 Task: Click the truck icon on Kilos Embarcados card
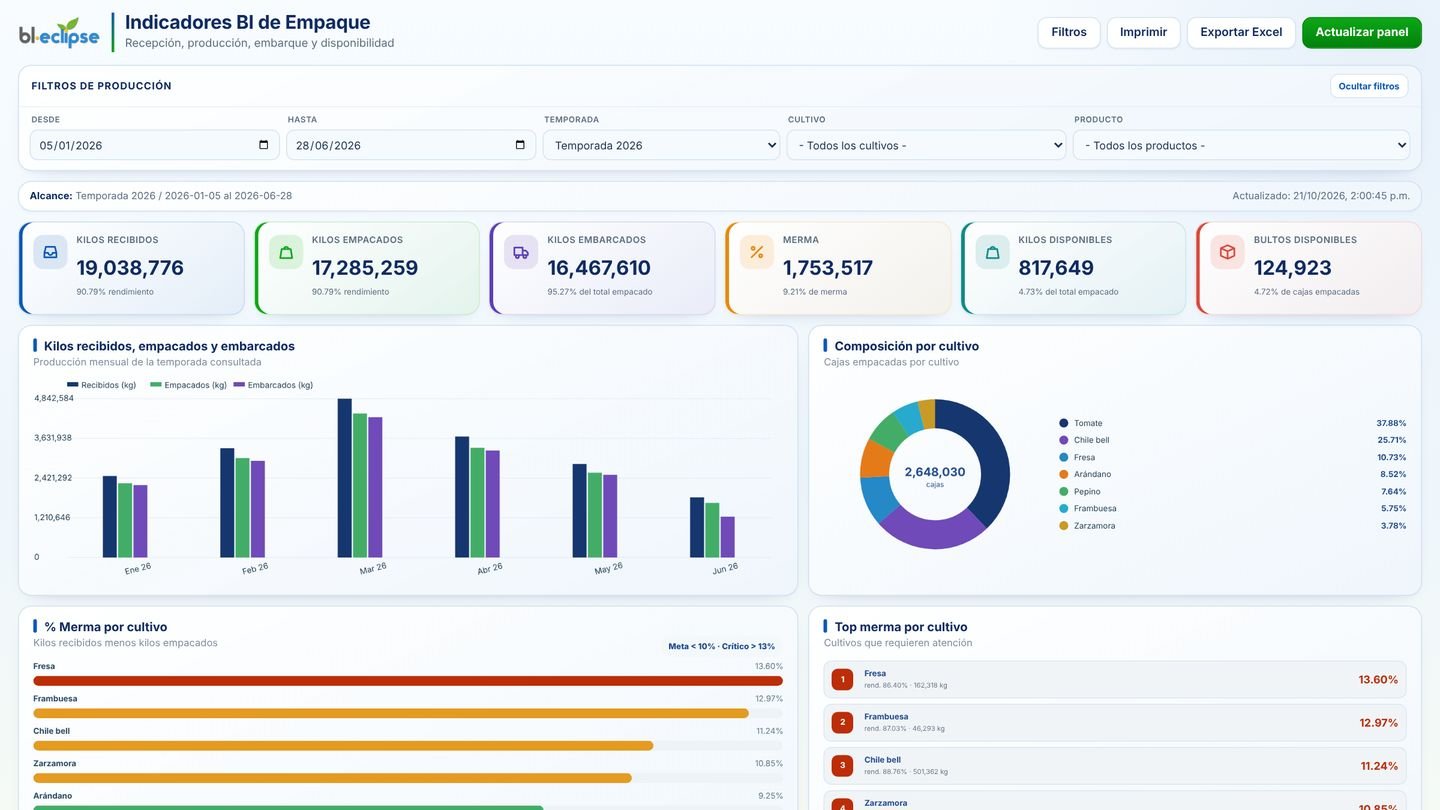(521, 252)
